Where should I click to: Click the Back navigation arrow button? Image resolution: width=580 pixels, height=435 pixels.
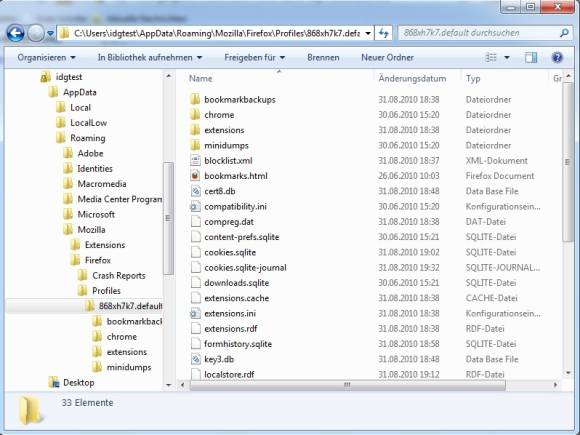[x=16, y=33]
